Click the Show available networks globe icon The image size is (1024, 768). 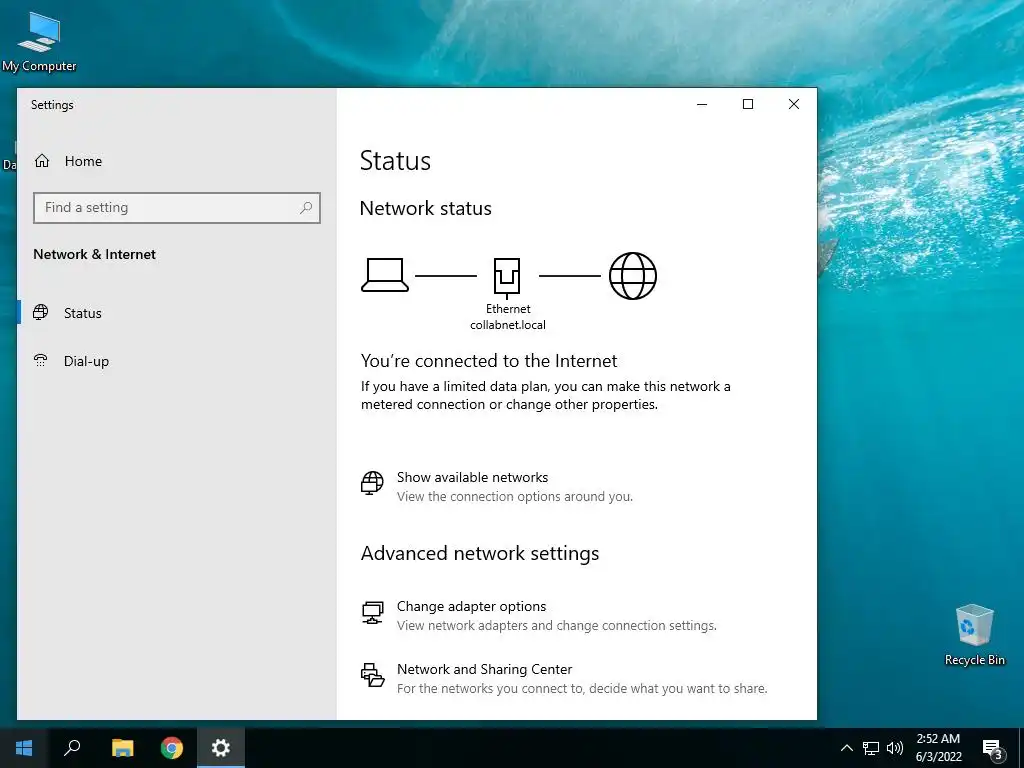point(372,483)
